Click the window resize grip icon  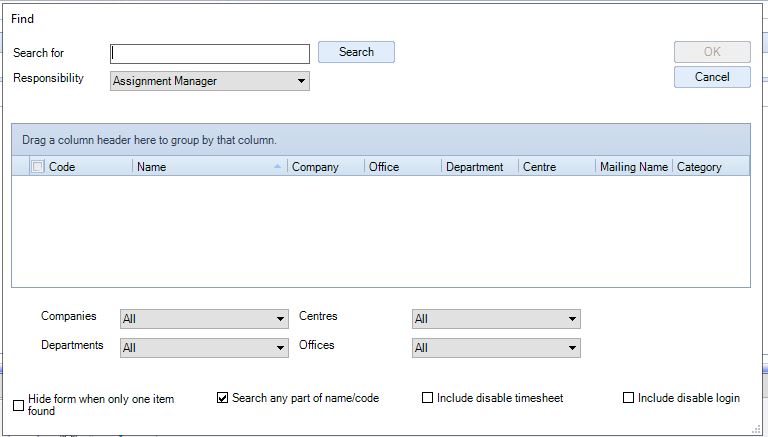757,429
